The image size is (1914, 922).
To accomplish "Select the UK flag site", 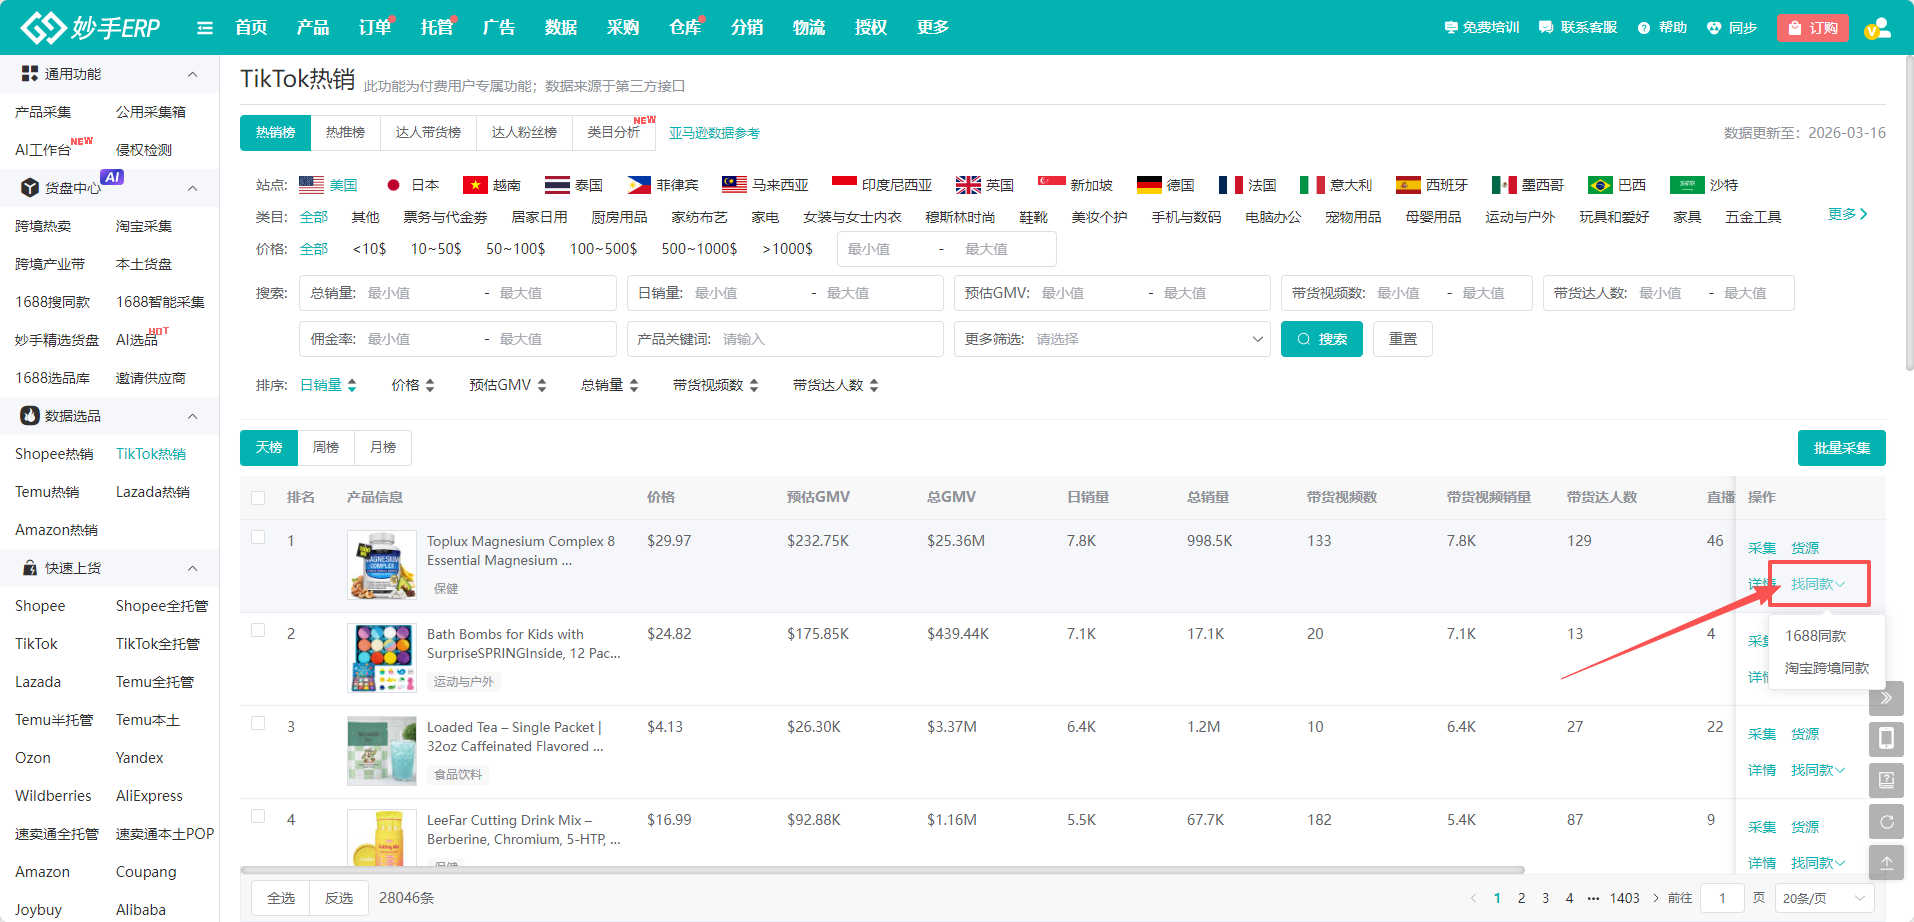I will click(x=968, y=185).
